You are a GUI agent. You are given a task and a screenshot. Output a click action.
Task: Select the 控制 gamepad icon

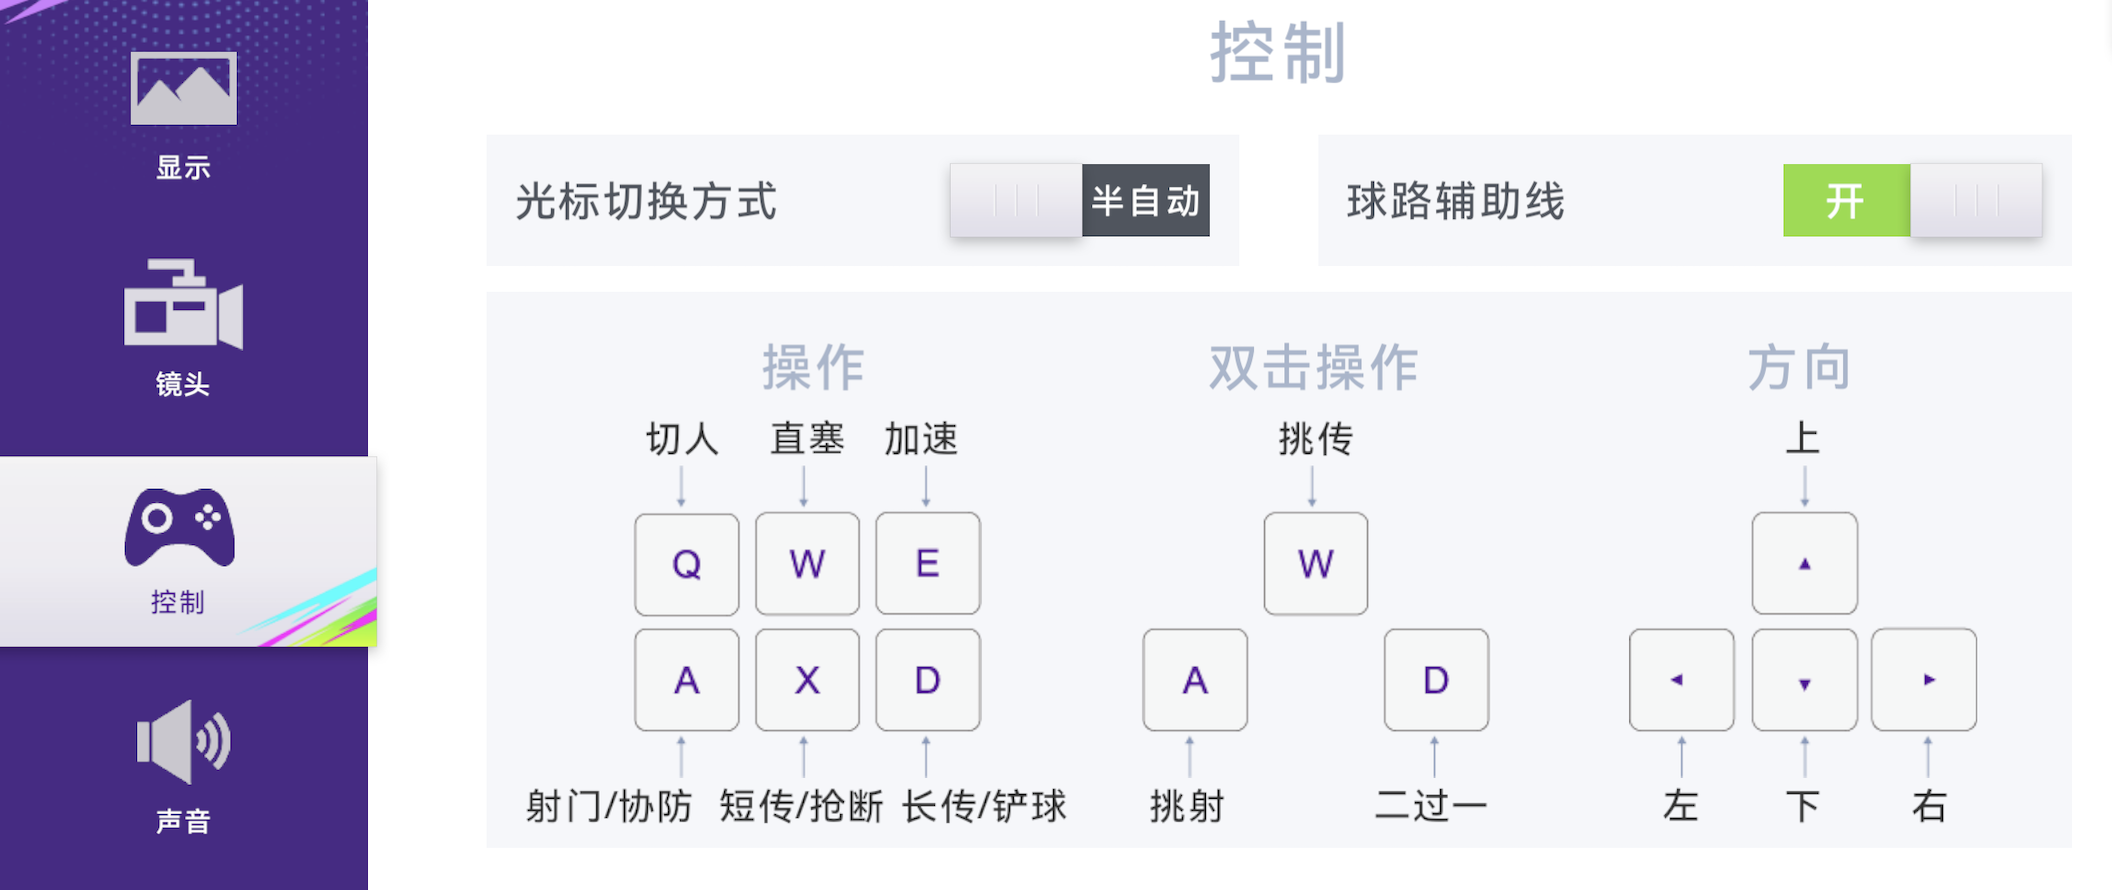click(x=180, y=527)
